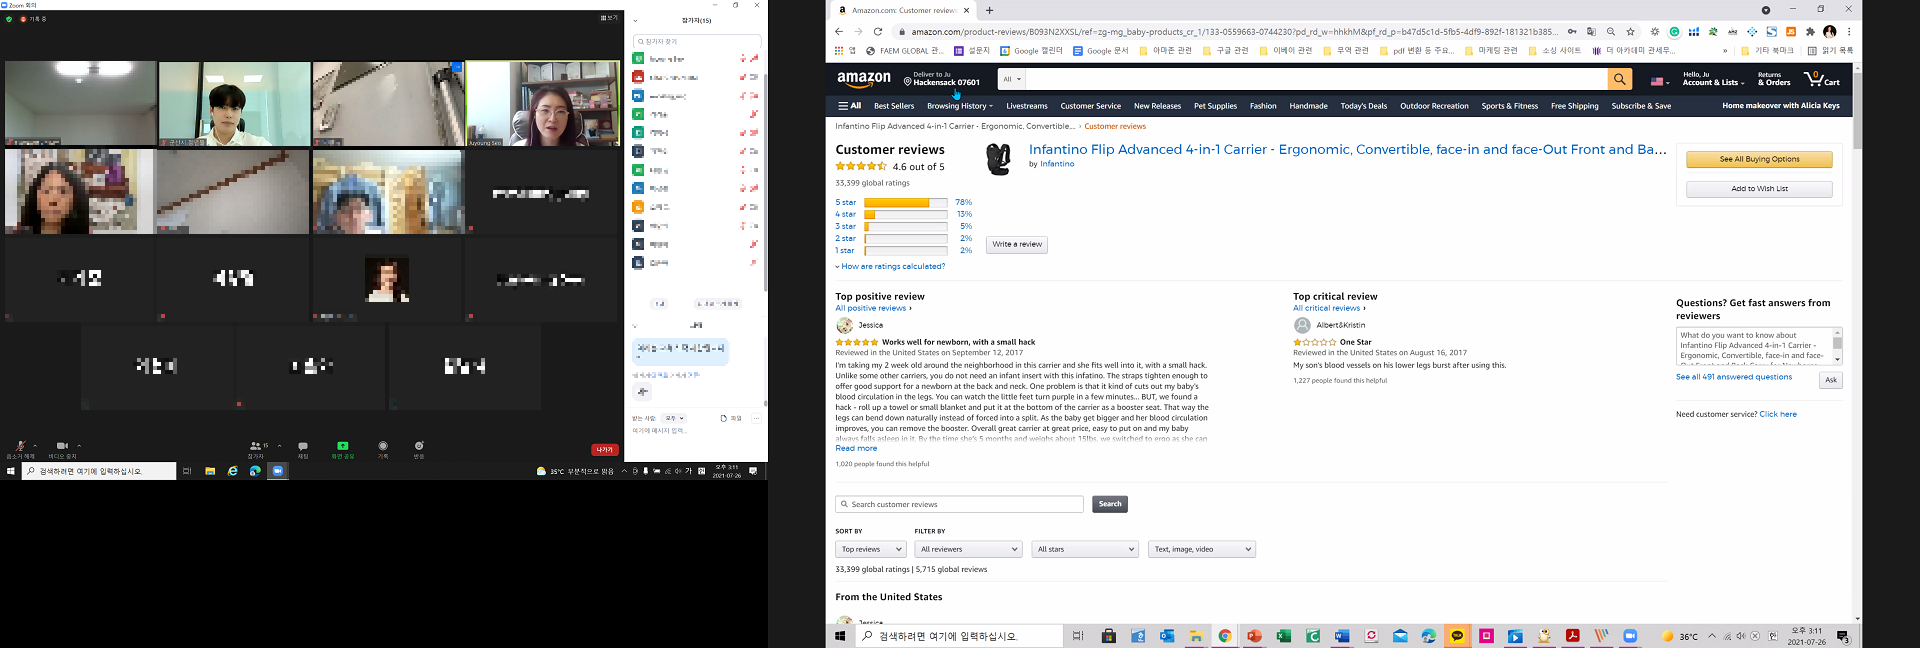Open the All stars filter dropdown
The image size is (1920, 648).
coord(1085,549)
